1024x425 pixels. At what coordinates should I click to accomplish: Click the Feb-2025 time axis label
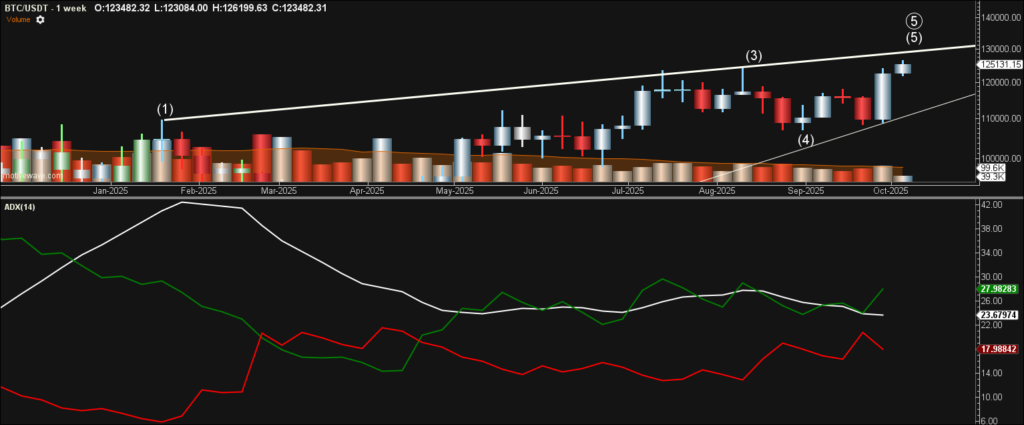199,191
